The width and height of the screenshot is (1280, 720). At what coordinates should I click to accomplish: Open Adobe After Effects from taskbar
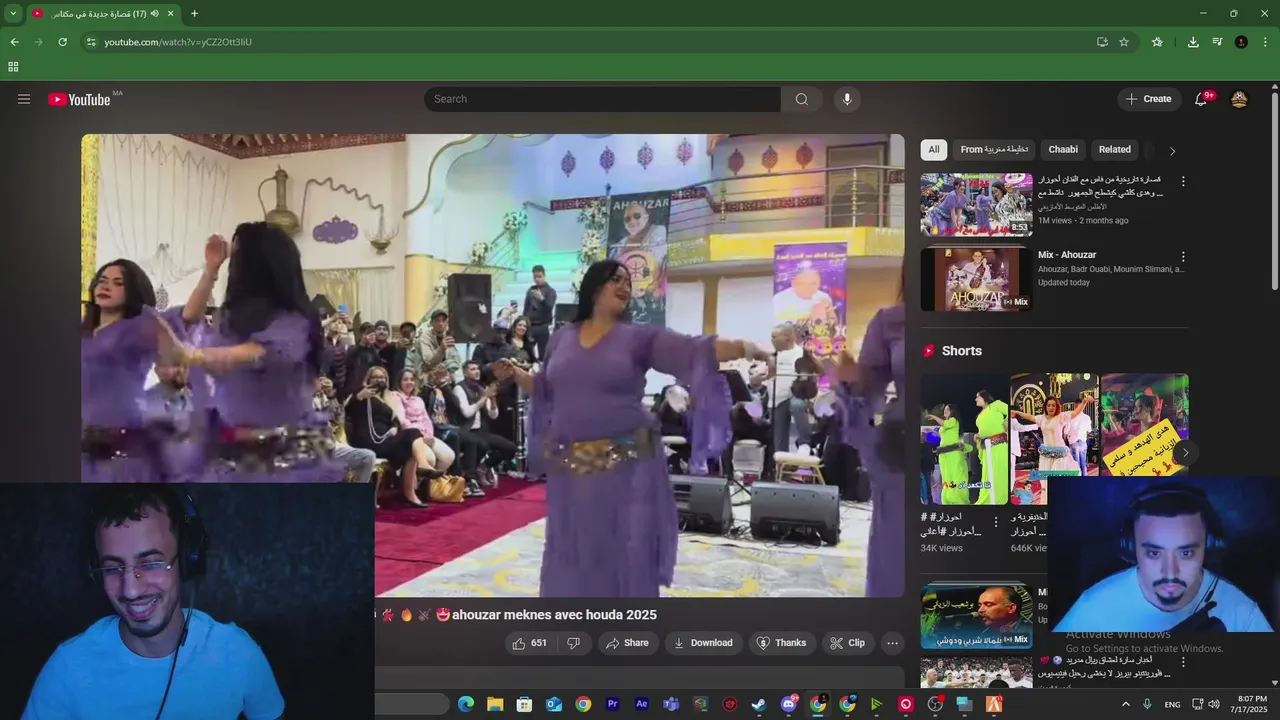642,704
